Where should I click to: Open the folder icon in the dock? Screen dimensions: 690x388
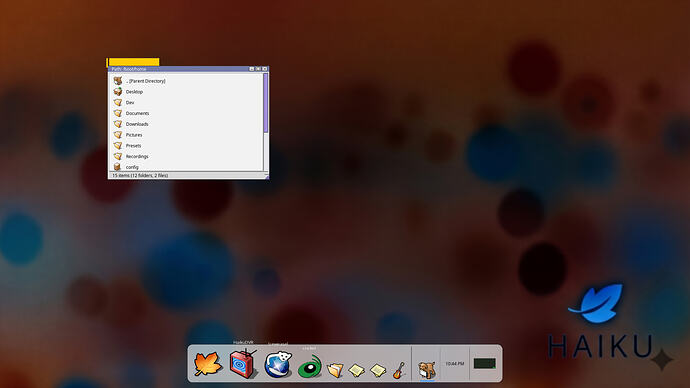tap(335, 370)
